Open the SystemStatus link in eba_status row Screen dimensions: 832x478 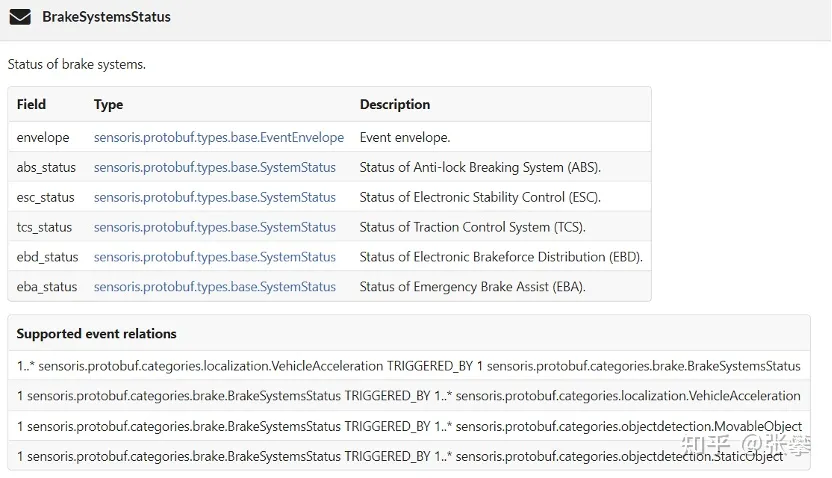click(x=214, y=286)
